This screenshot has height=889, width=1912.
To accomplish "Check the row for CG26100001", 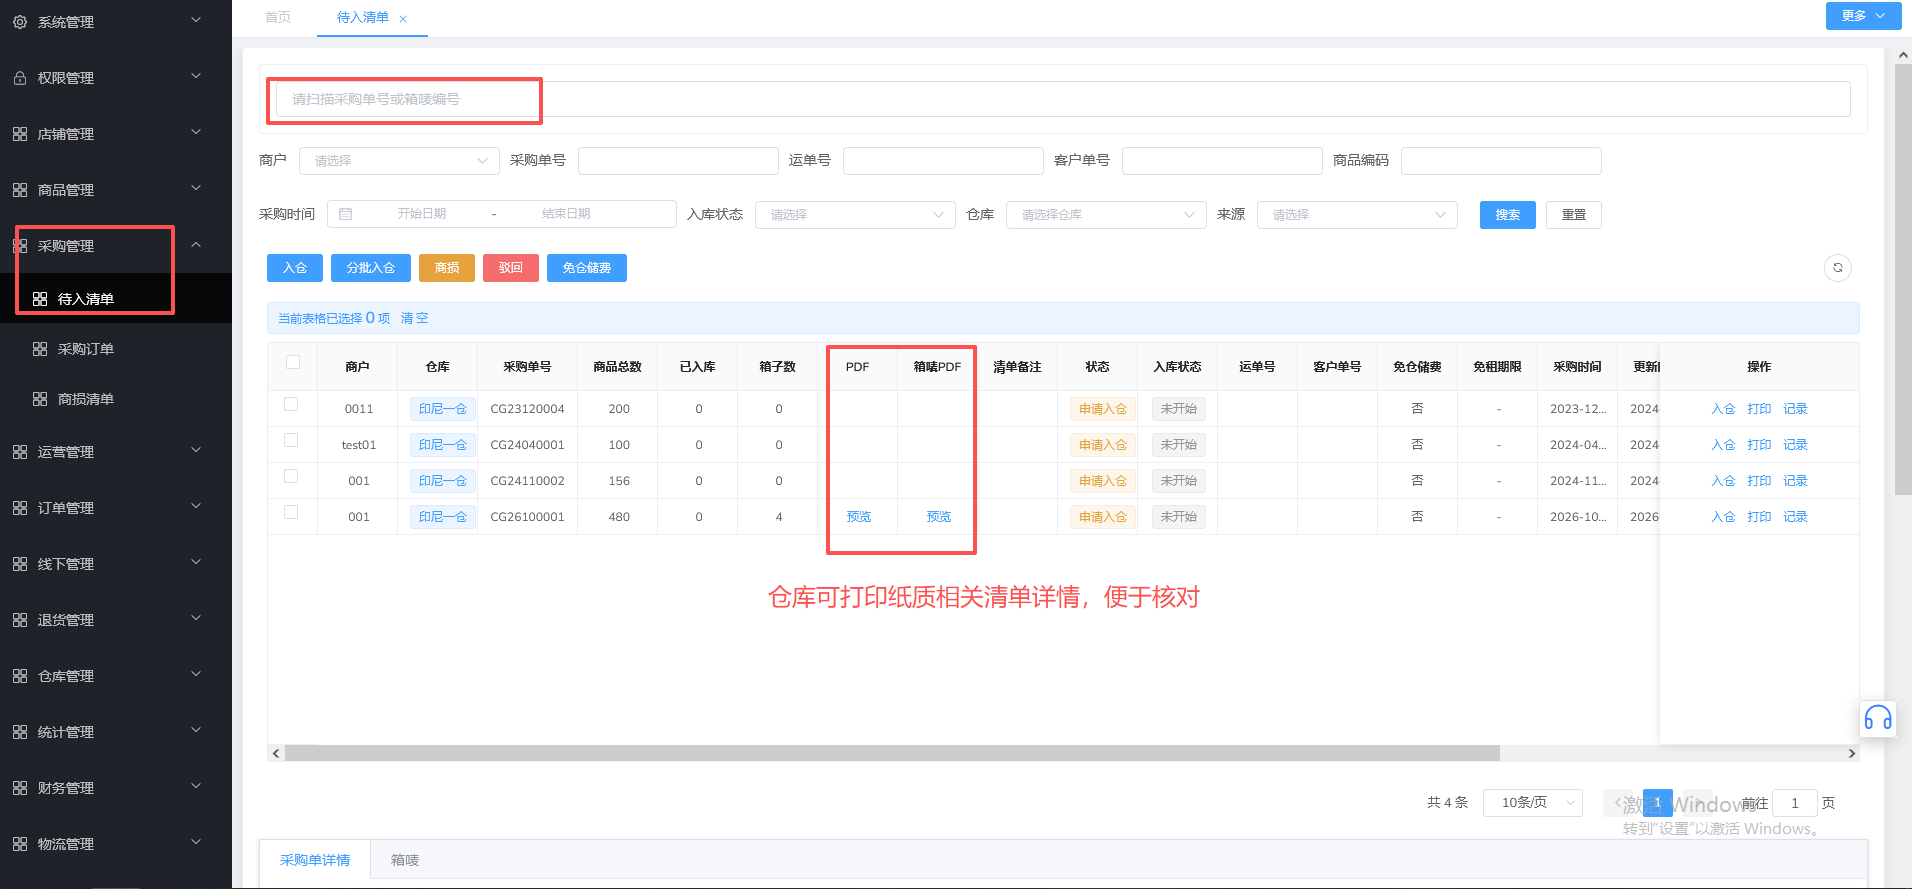I will coord(291,512).
